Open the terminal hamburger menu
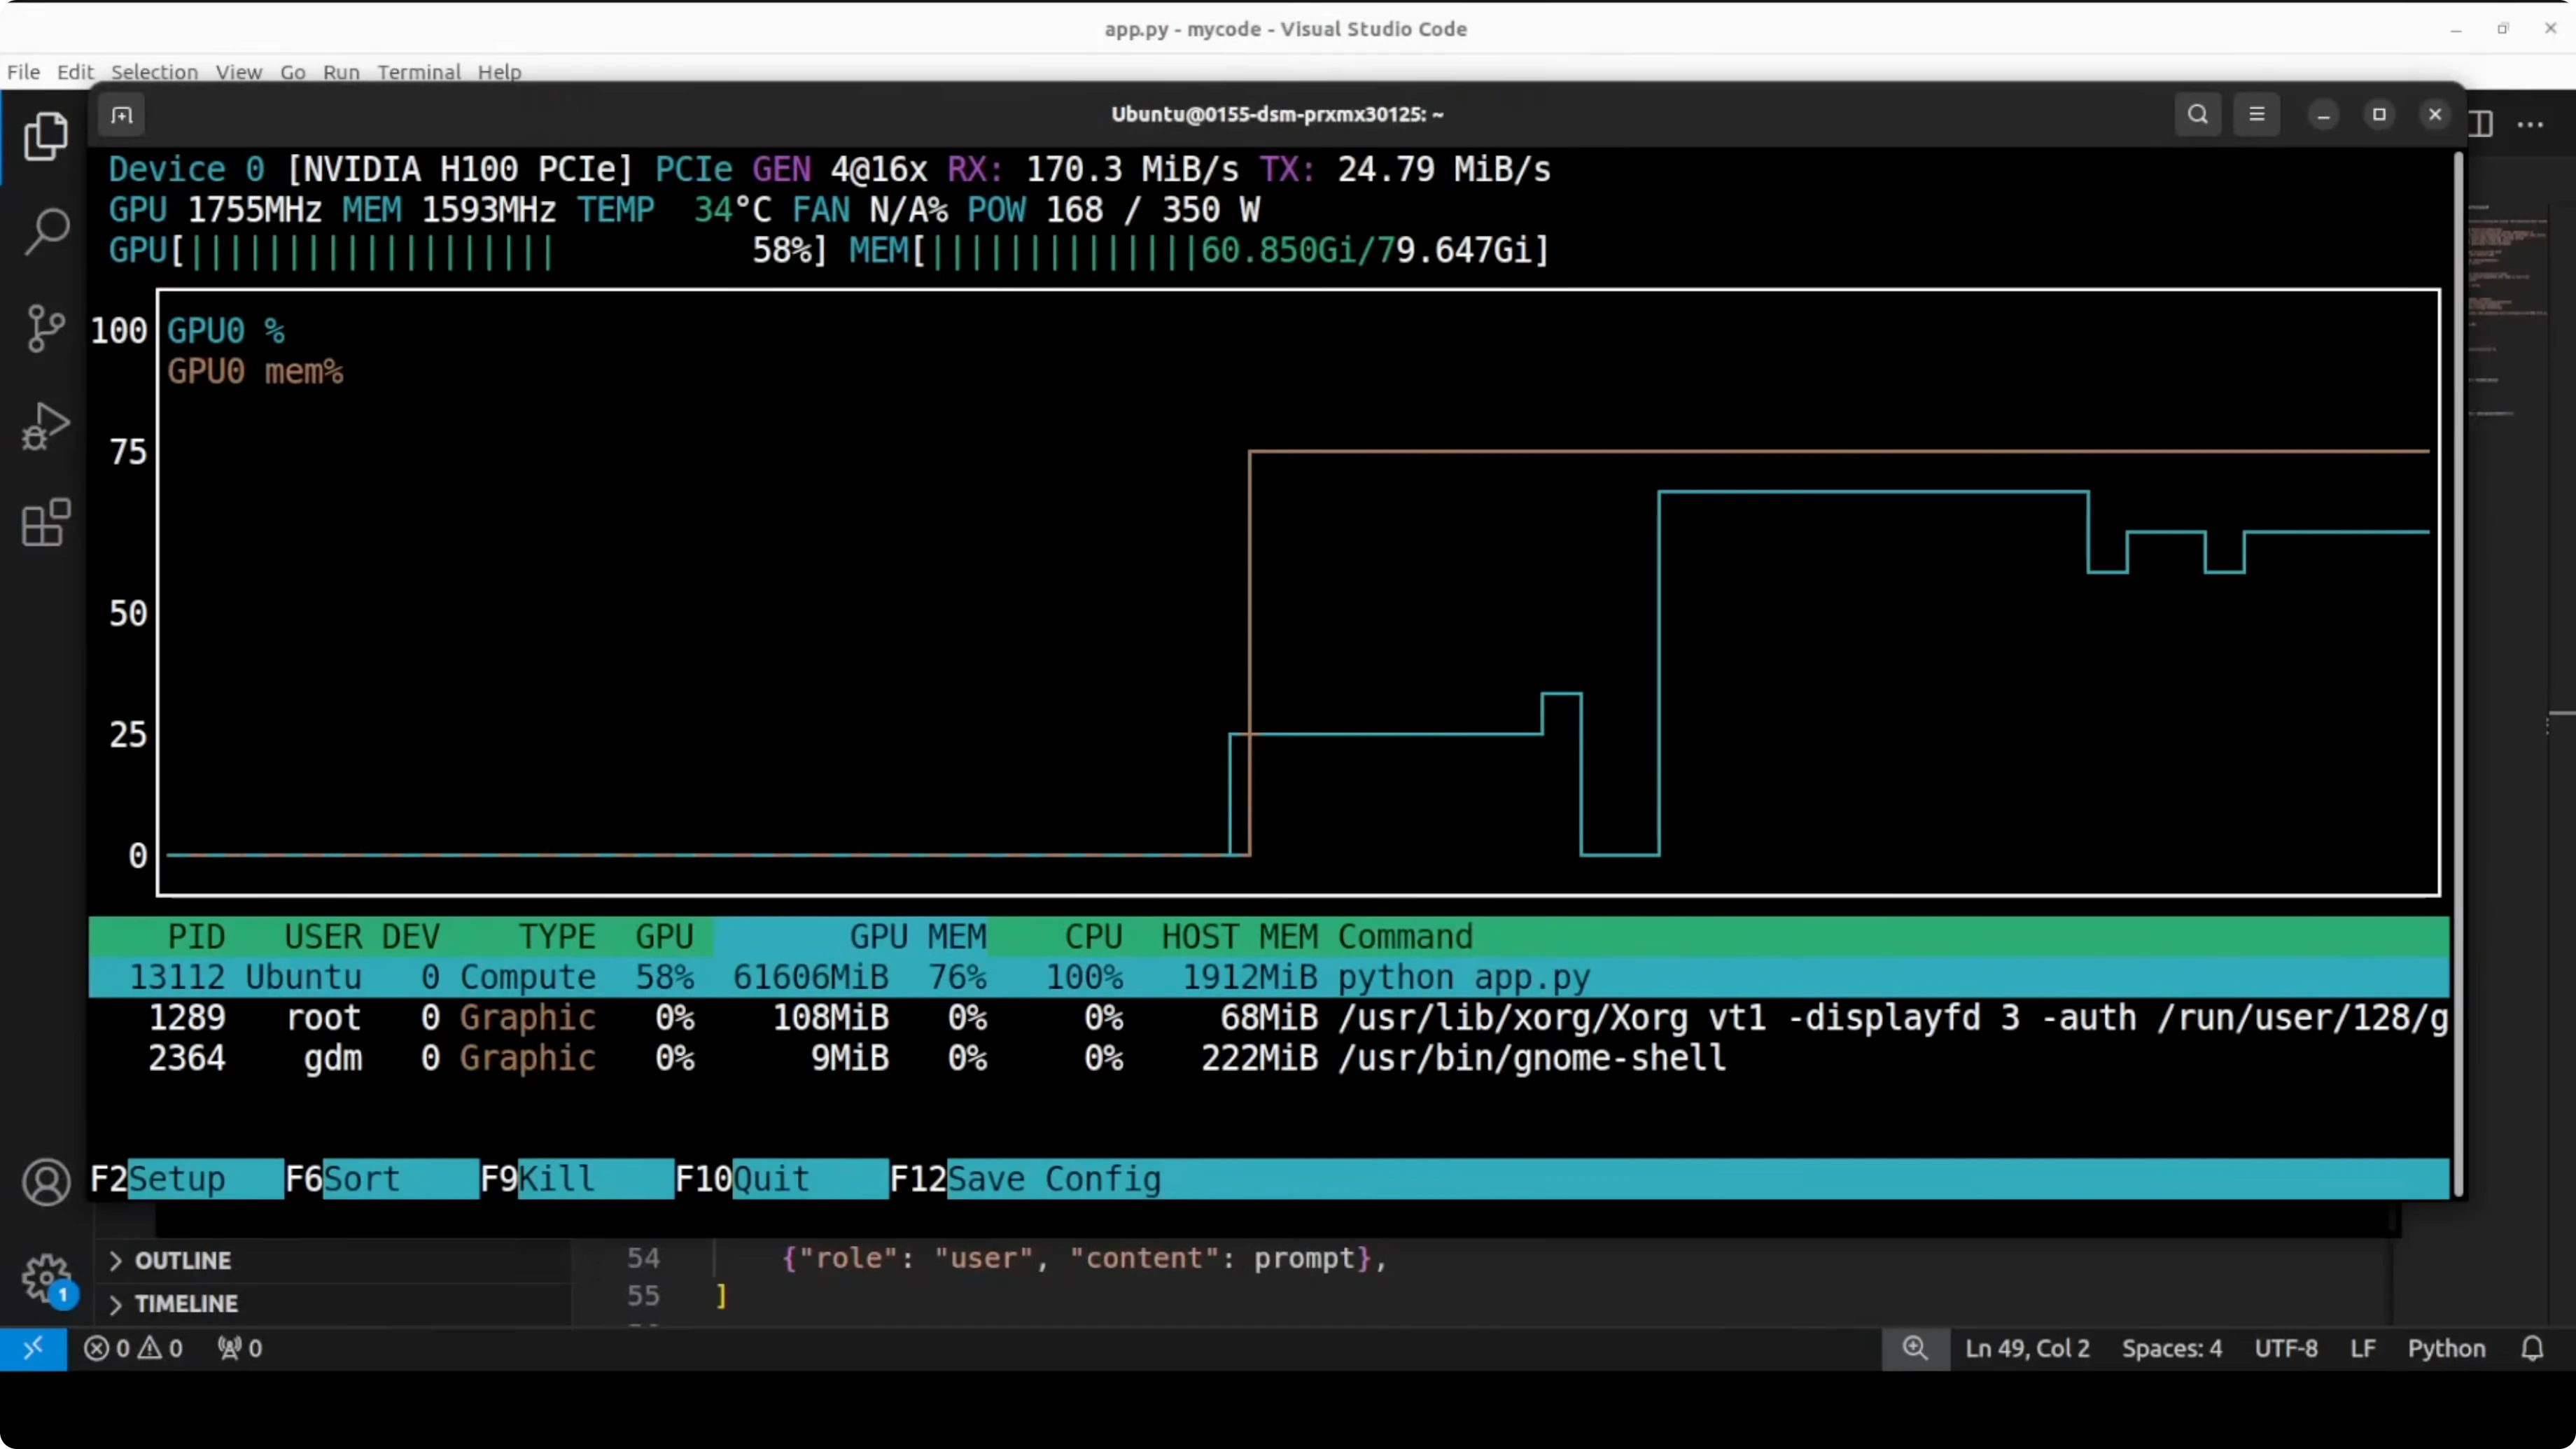2576x1449 pixels. (2256, 115)
